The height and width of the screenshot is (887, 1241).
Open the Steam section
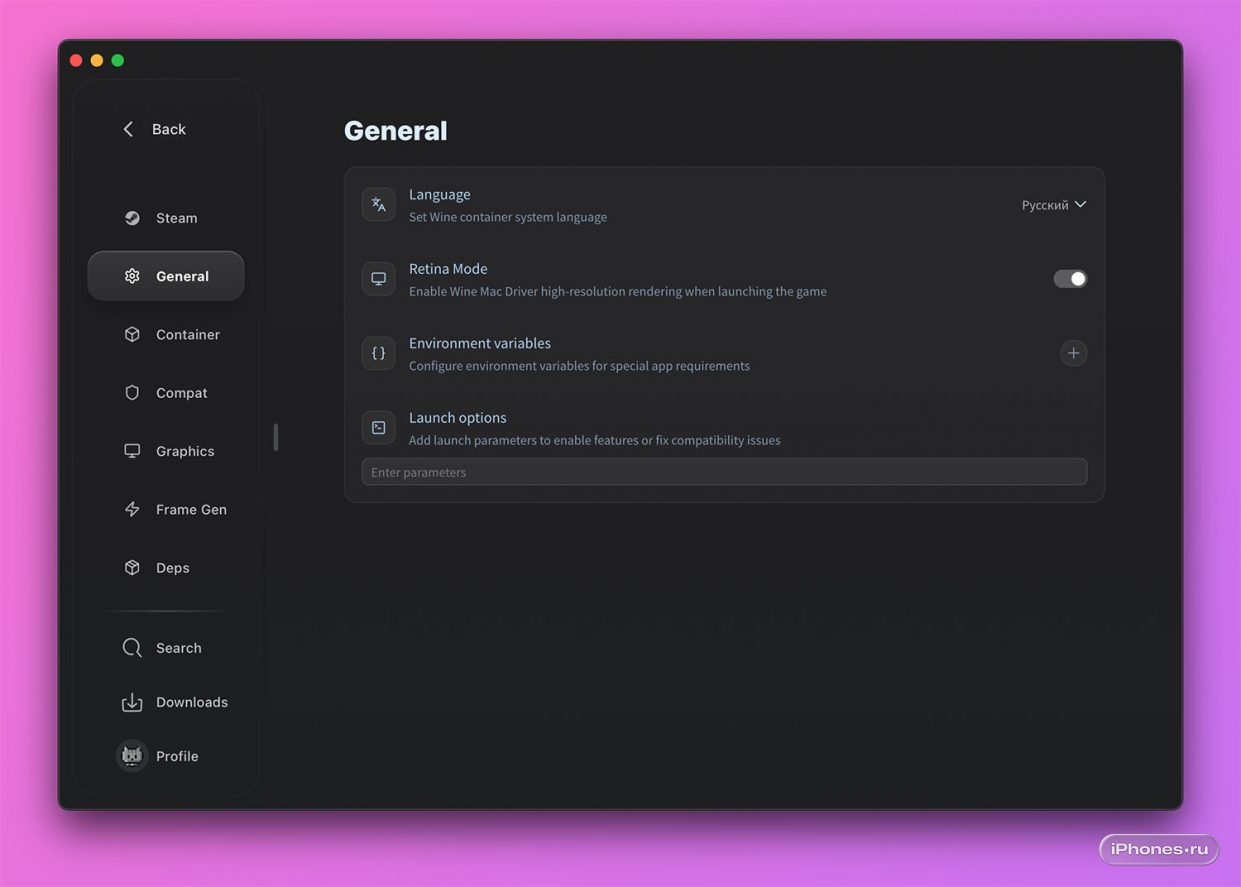166,218
